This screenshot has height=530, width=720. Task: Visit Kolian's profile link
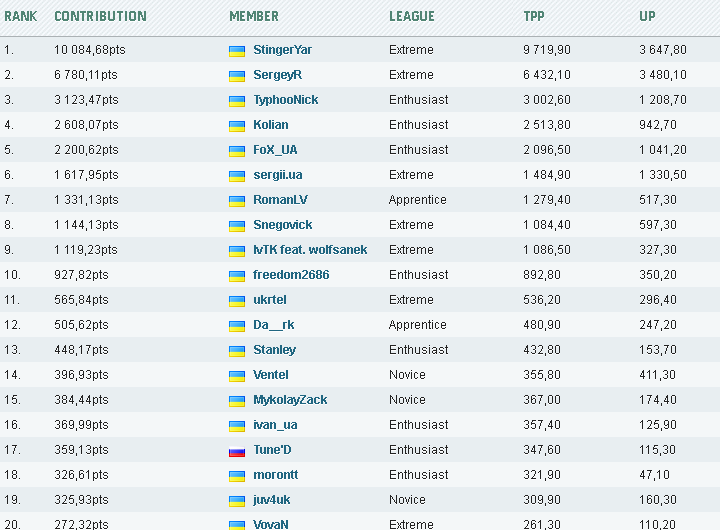[271, 124]
